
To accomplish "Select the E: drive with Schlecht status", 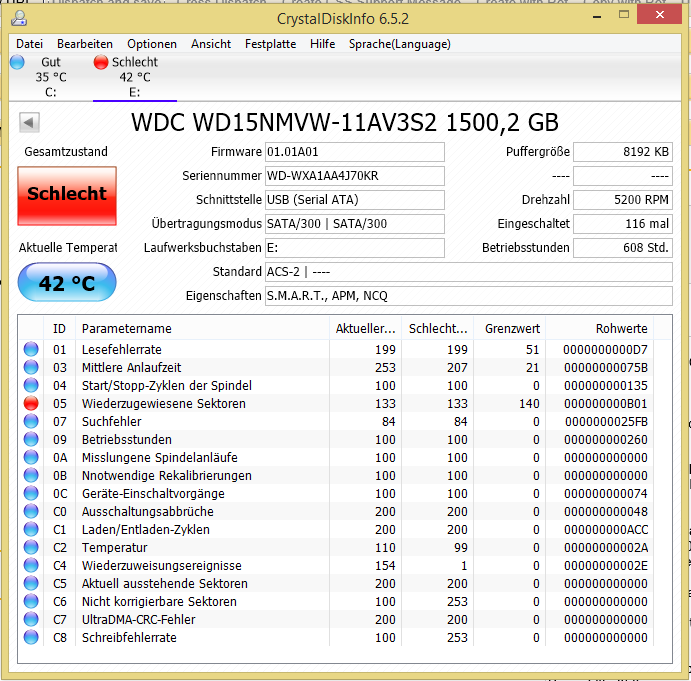I will (134, 77).
